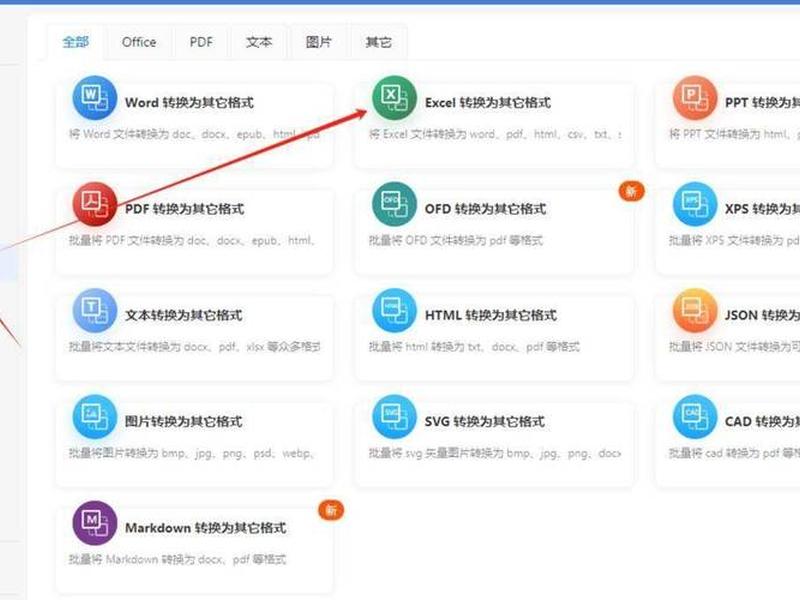Open the OFD conversion icon
This screenshot has height=600, width=800.
(394, 204)
